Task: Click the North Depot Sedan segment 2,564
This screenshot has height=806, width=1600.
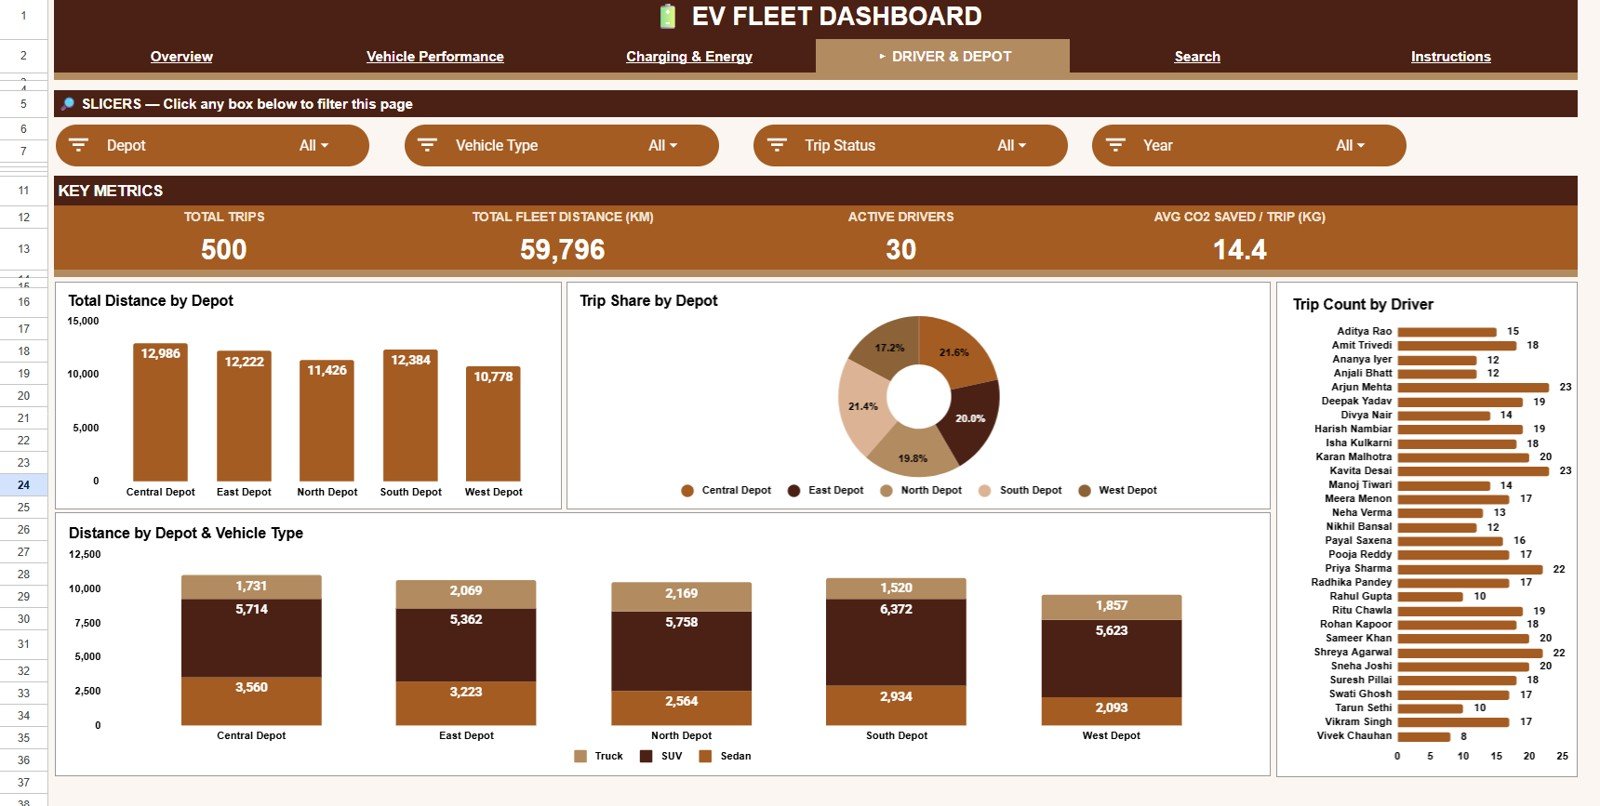Action: coord(681,708)
